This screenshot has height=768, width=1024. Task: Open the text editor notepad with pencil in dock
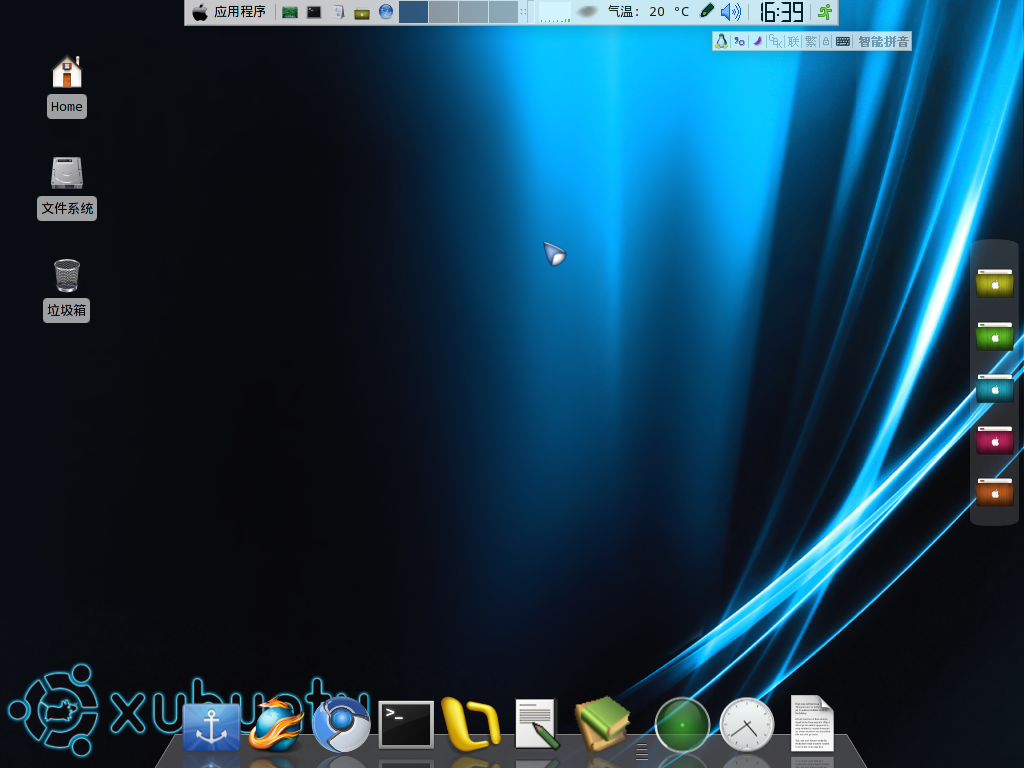537,724
